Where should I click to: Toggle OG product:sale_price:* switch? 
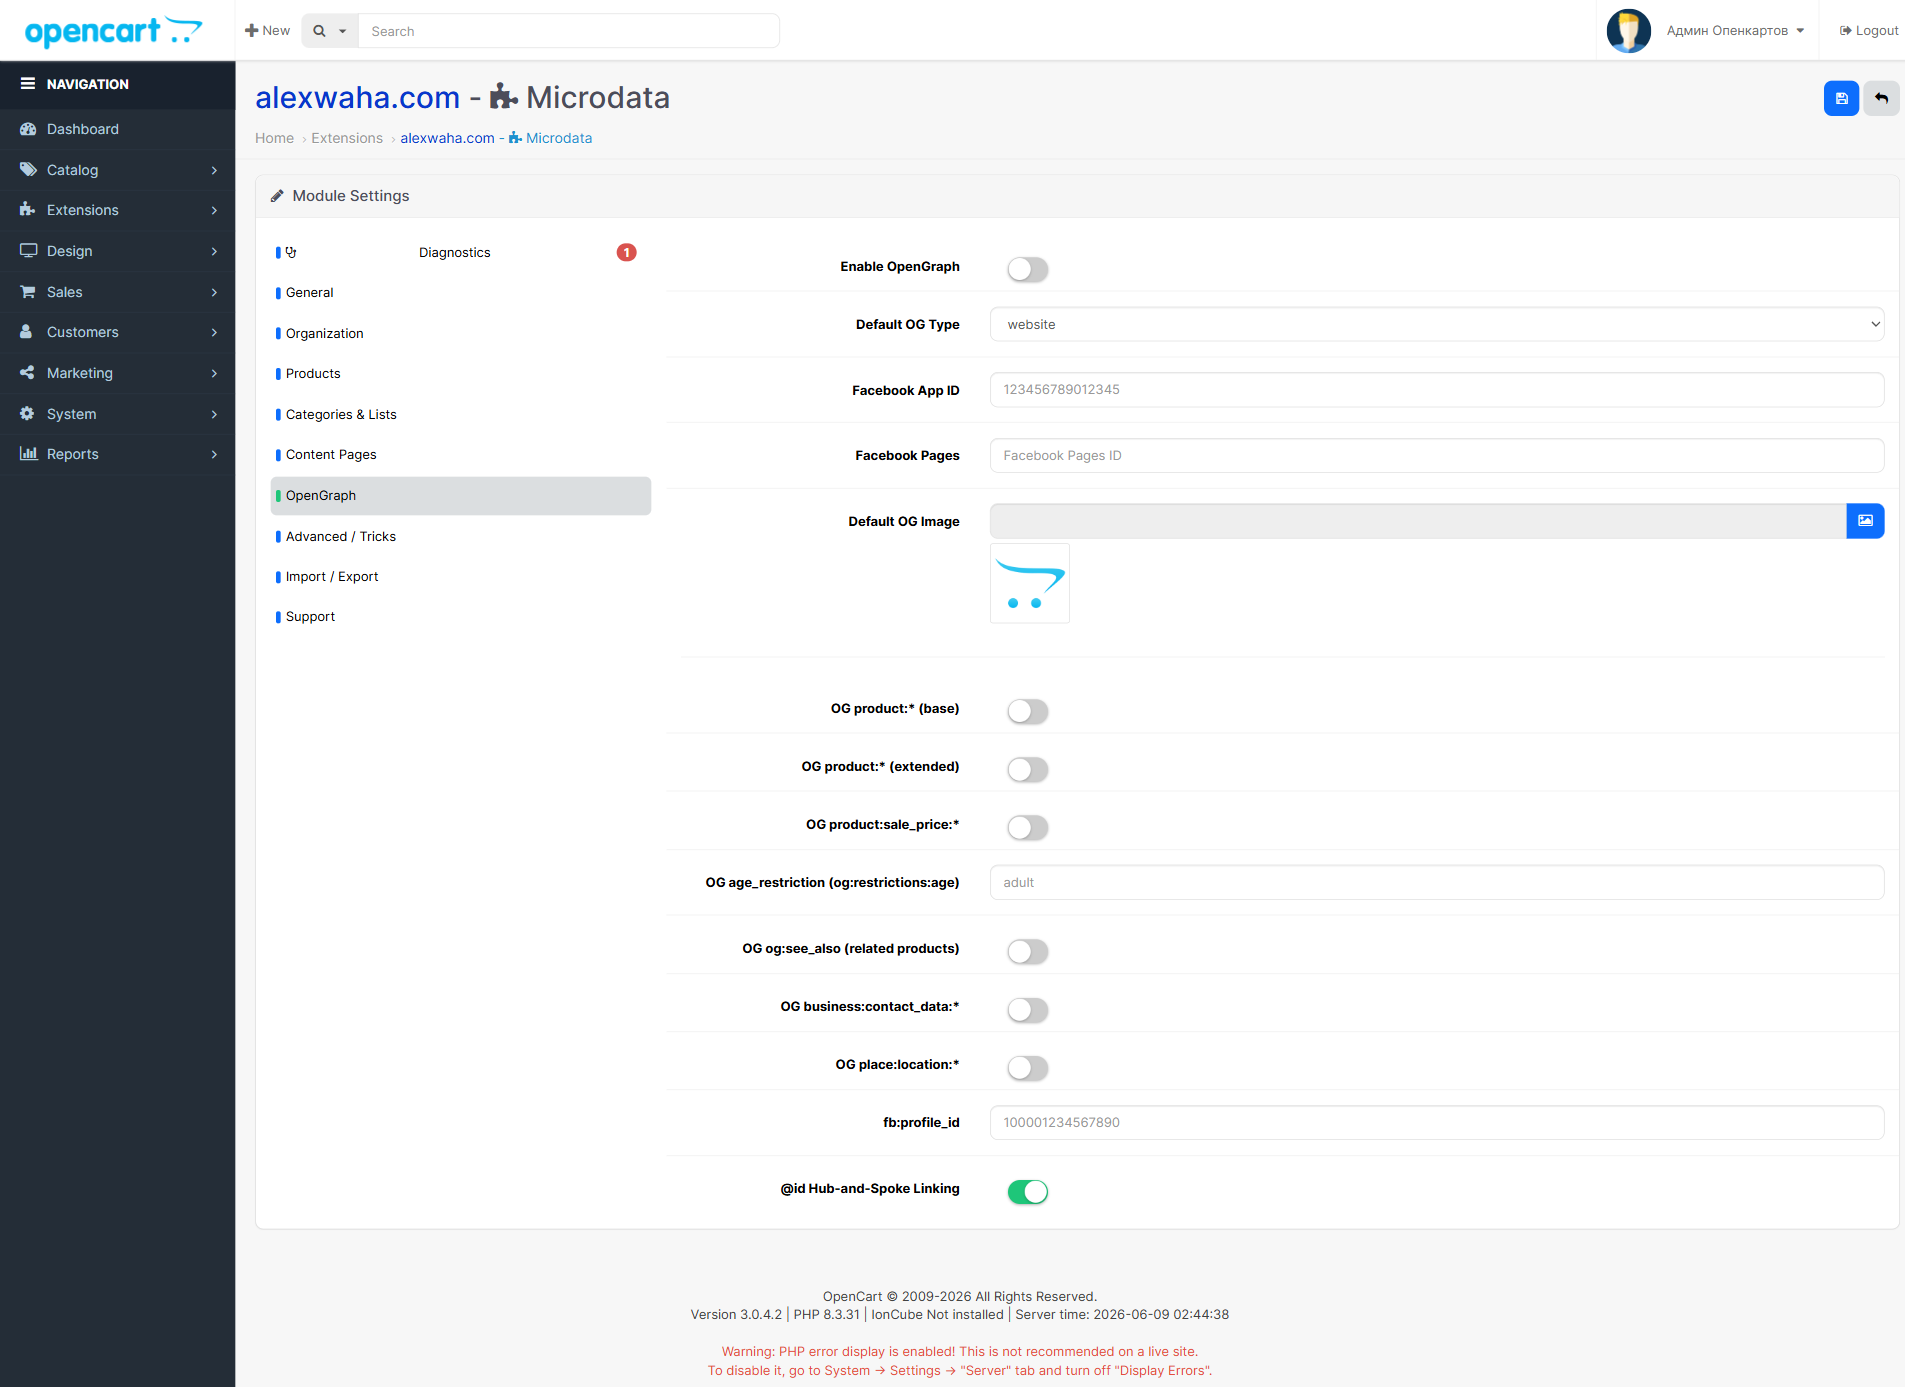(1028, 828)
